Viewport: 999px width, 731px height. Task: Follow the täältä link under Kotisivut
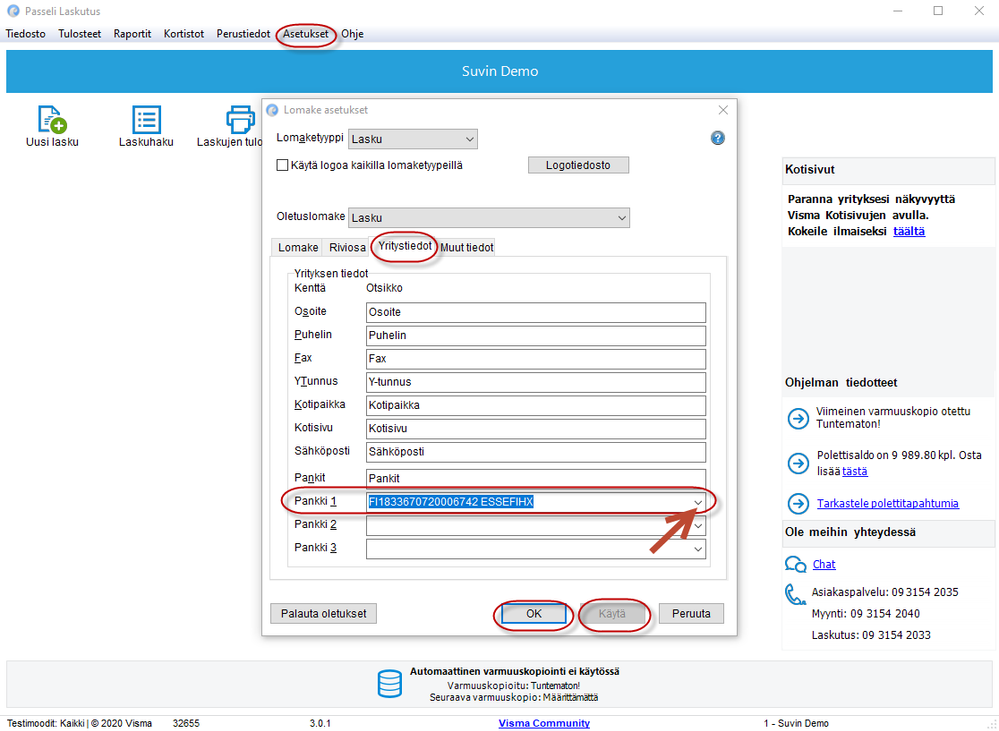(909, 231)
